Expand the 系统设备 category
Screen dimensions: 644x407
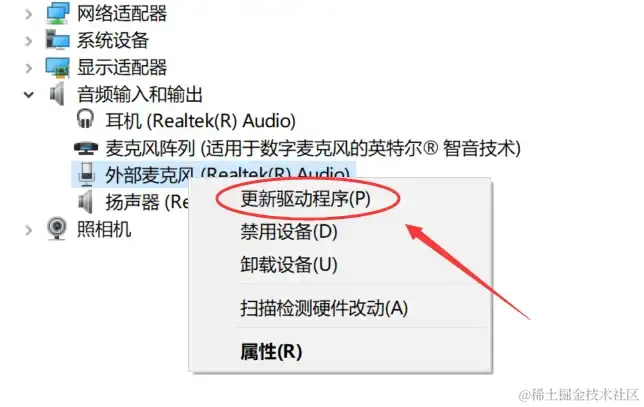tap(28, 41)
